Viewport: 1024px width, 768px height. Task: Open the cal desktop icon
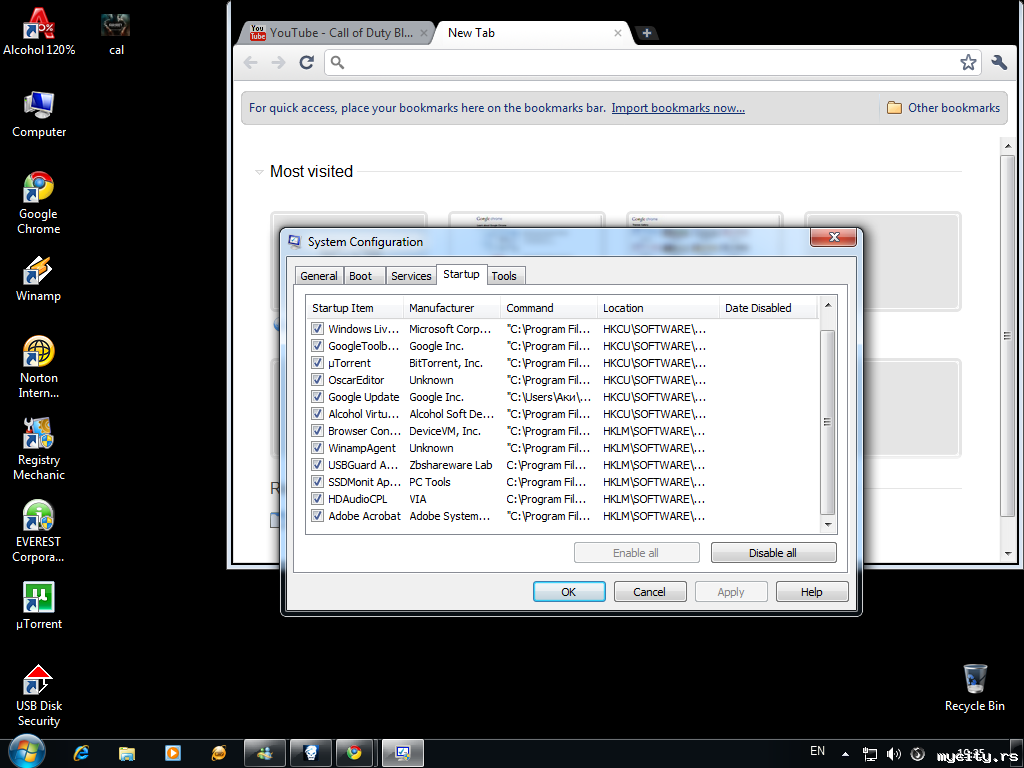[116, 33]
